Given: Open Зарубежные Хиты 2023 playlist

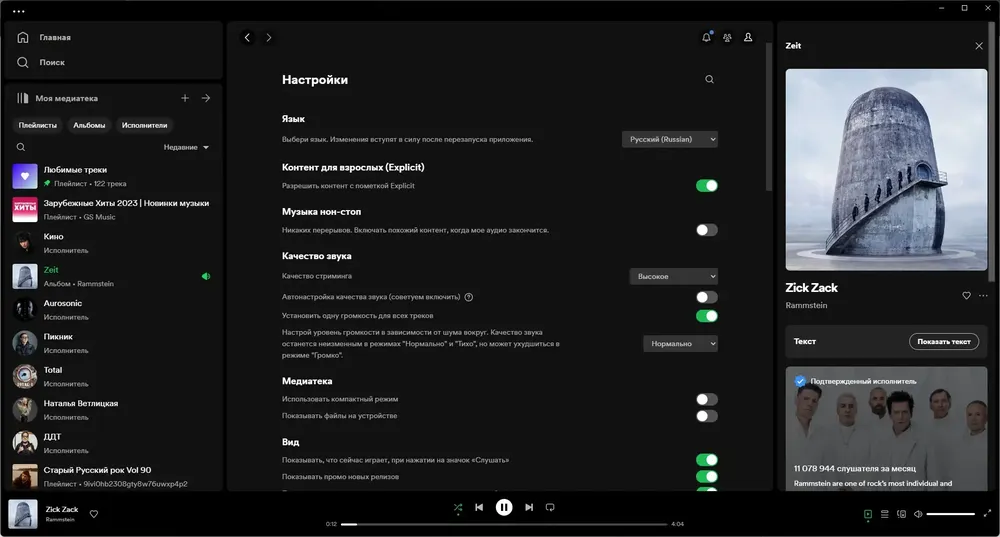Looking at the screenshot, I should click(x=114, y=210).
